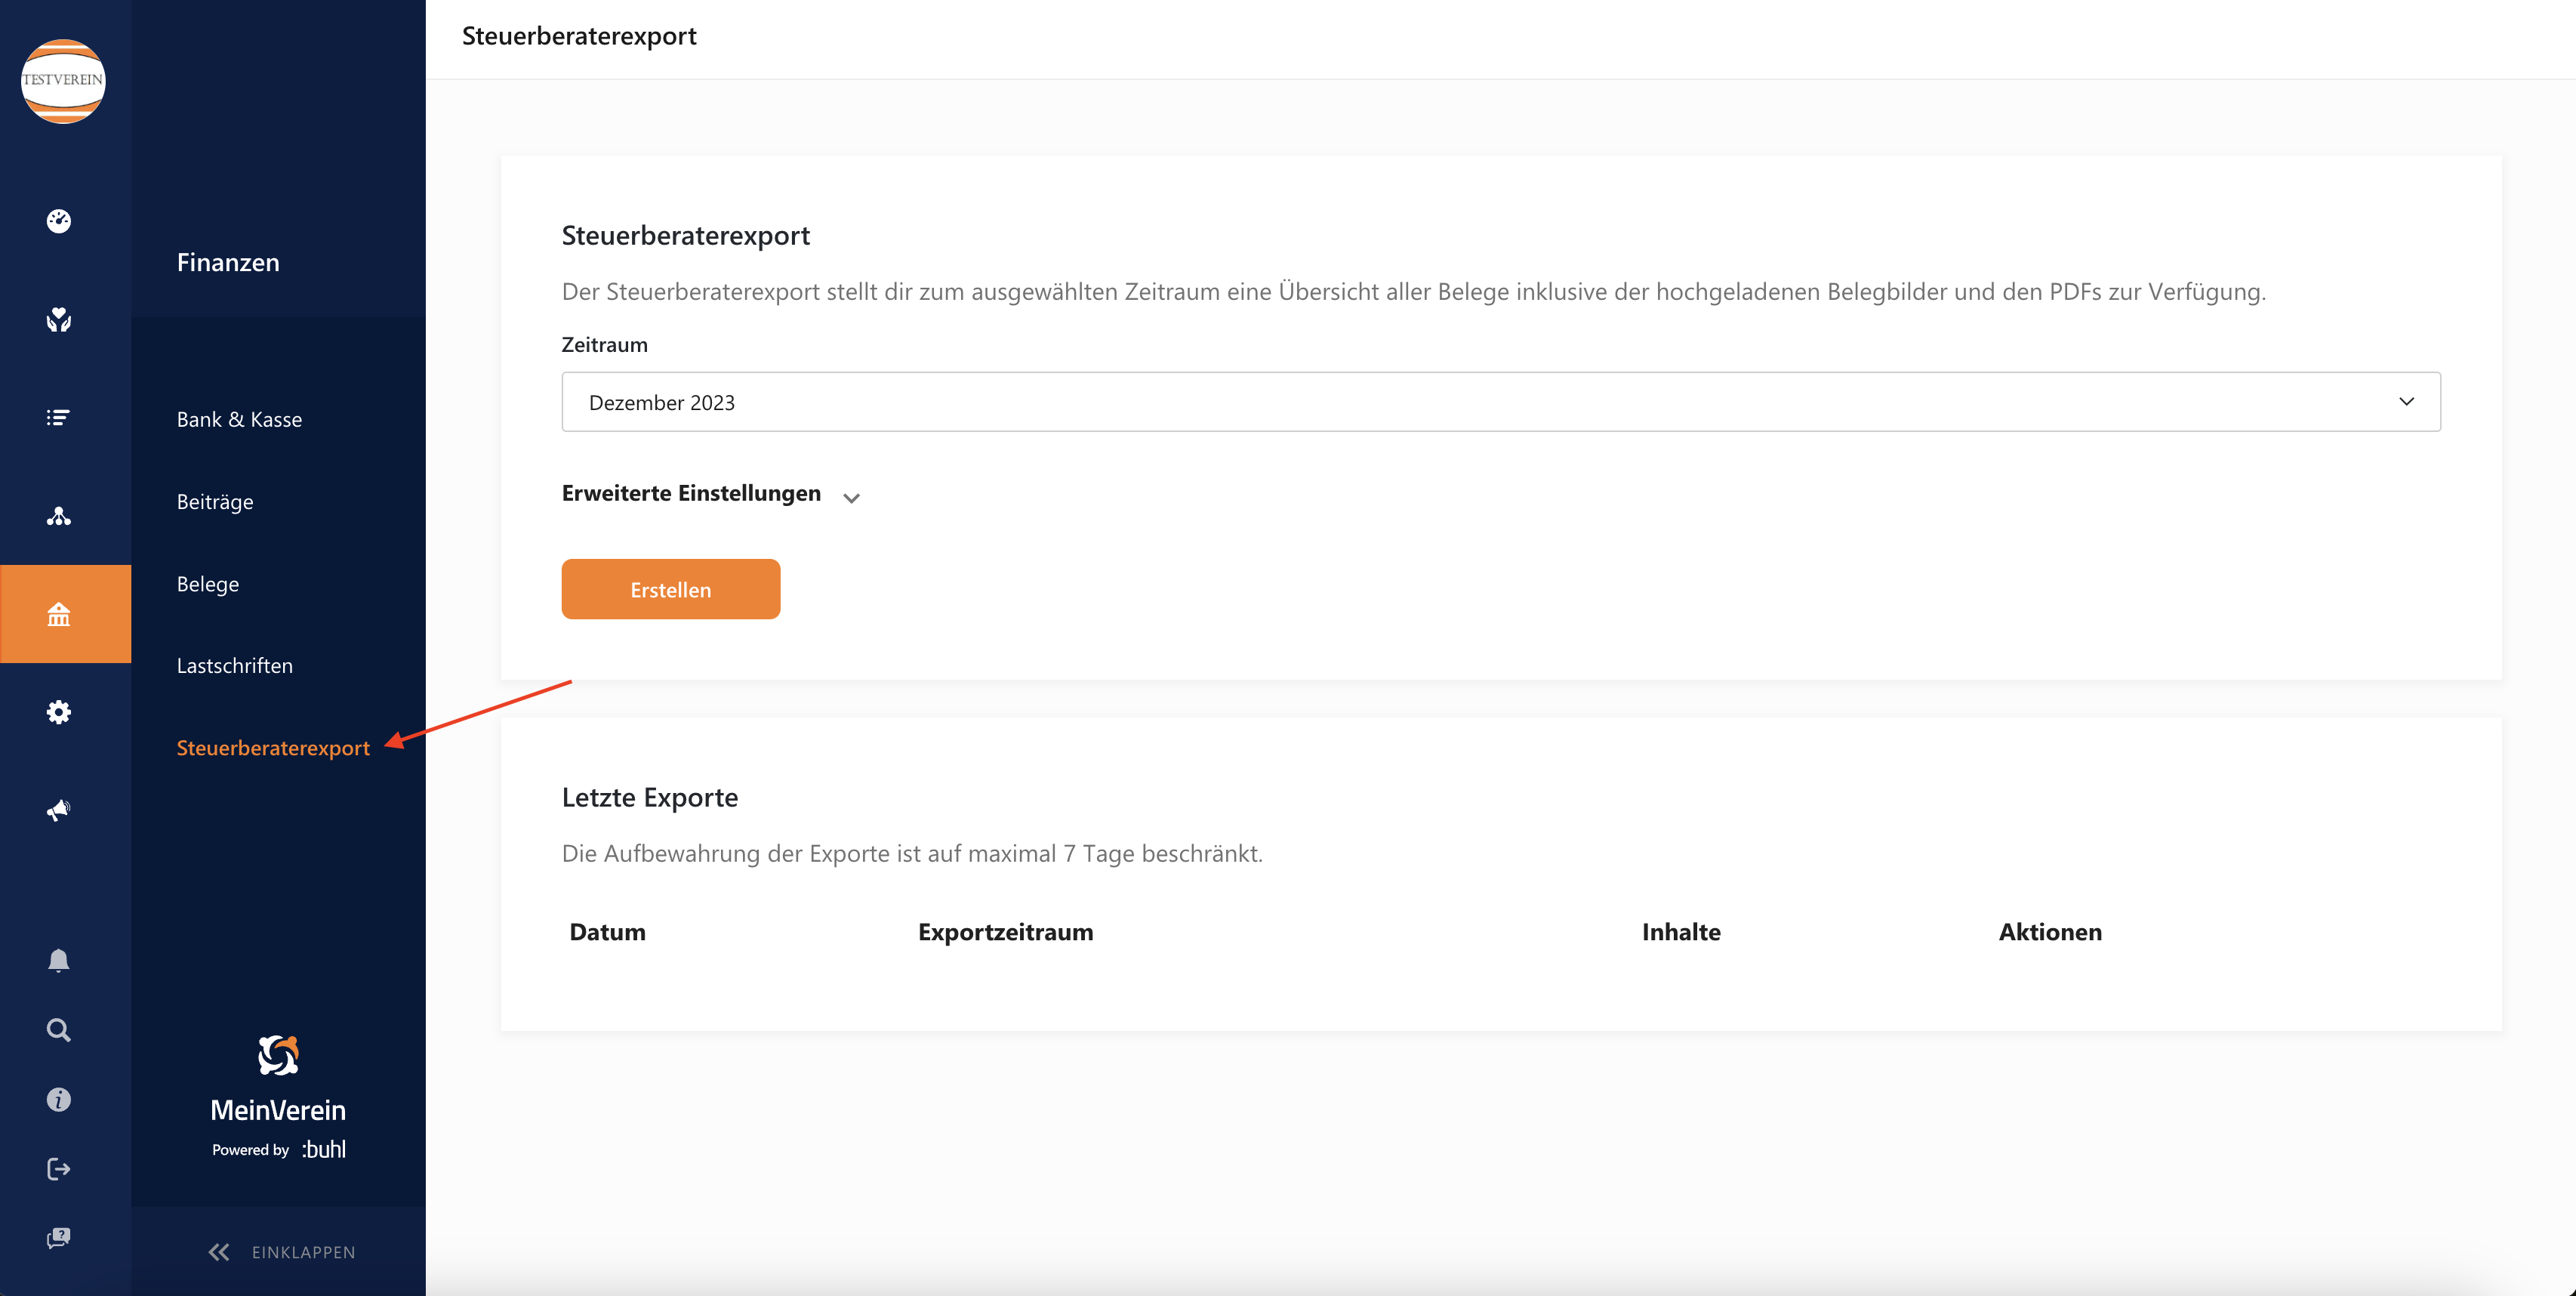2576x1296 pixels.
Task: Click the Datum column header
Action: pyautogui.click(x=607, y=932)
